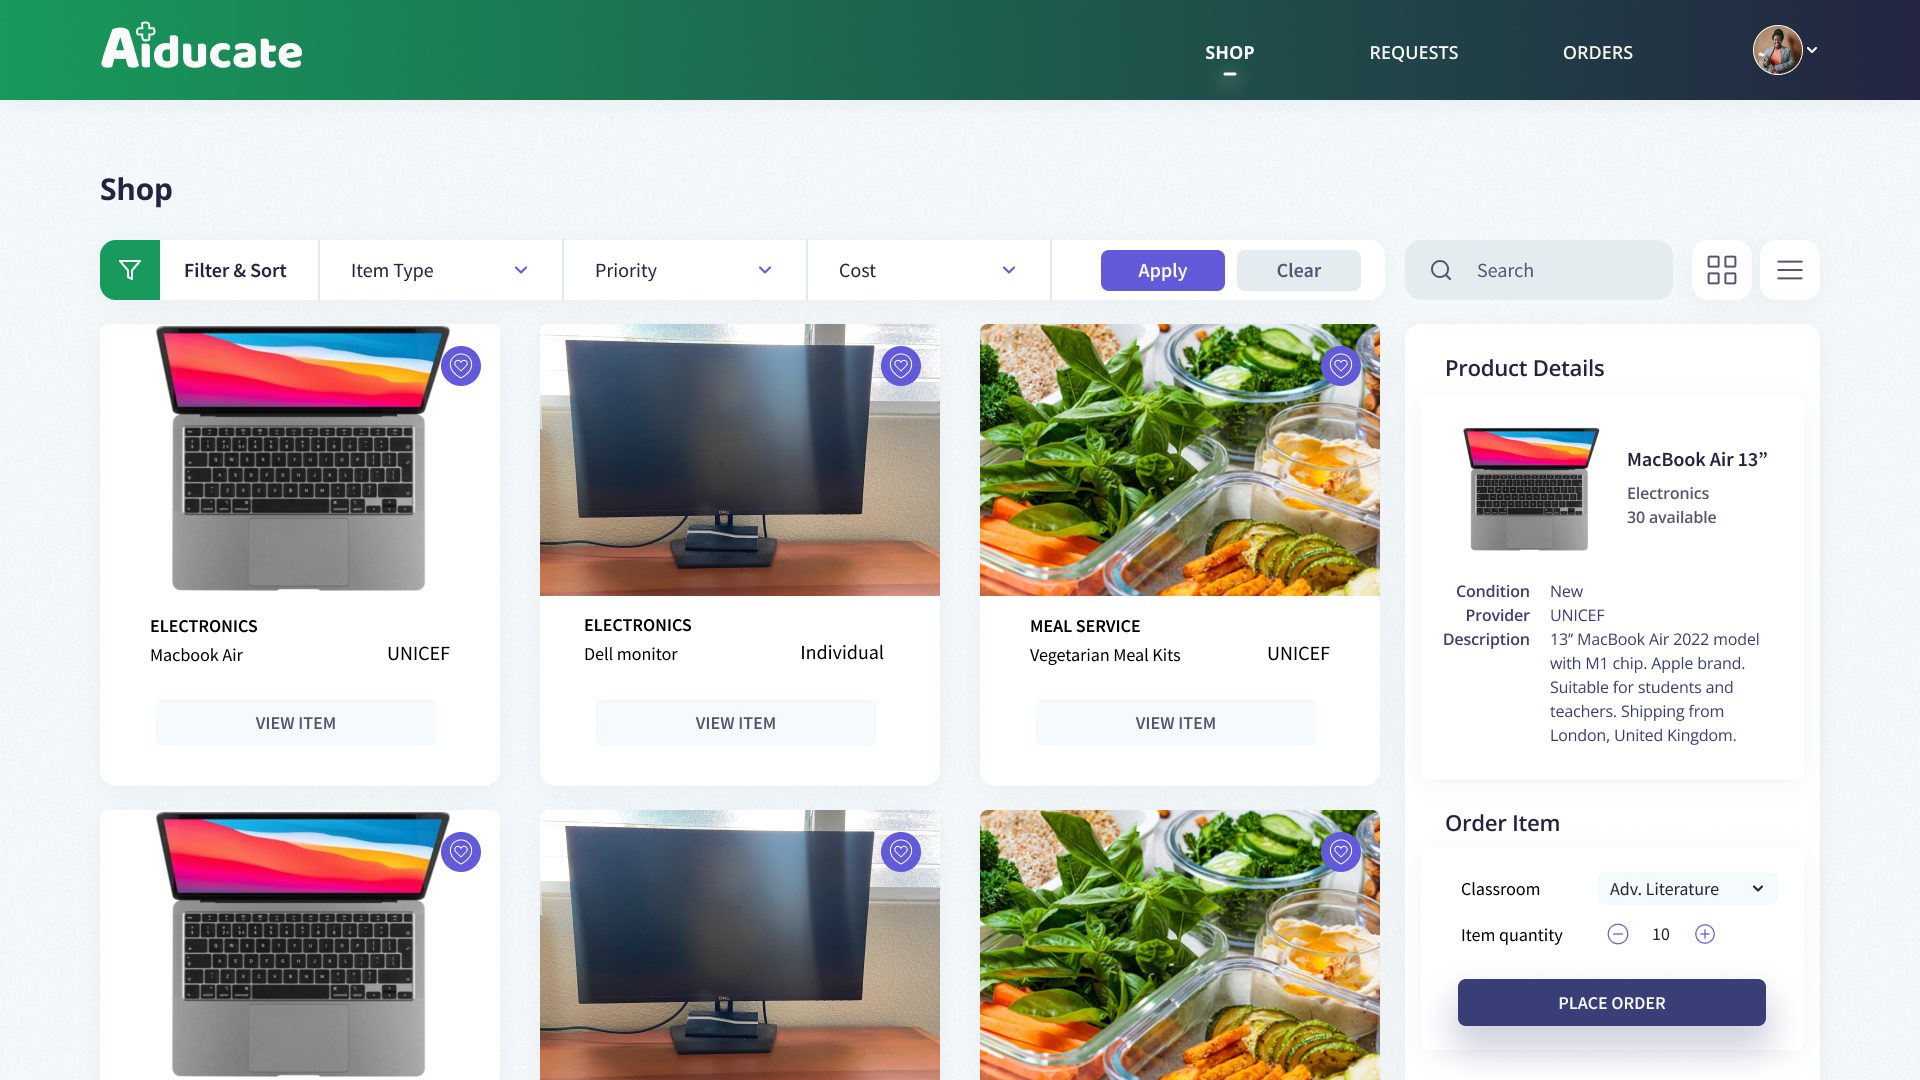View the Vegetarian Meal Kits item
The image size is (1920, 1080).
(1175, 722)
